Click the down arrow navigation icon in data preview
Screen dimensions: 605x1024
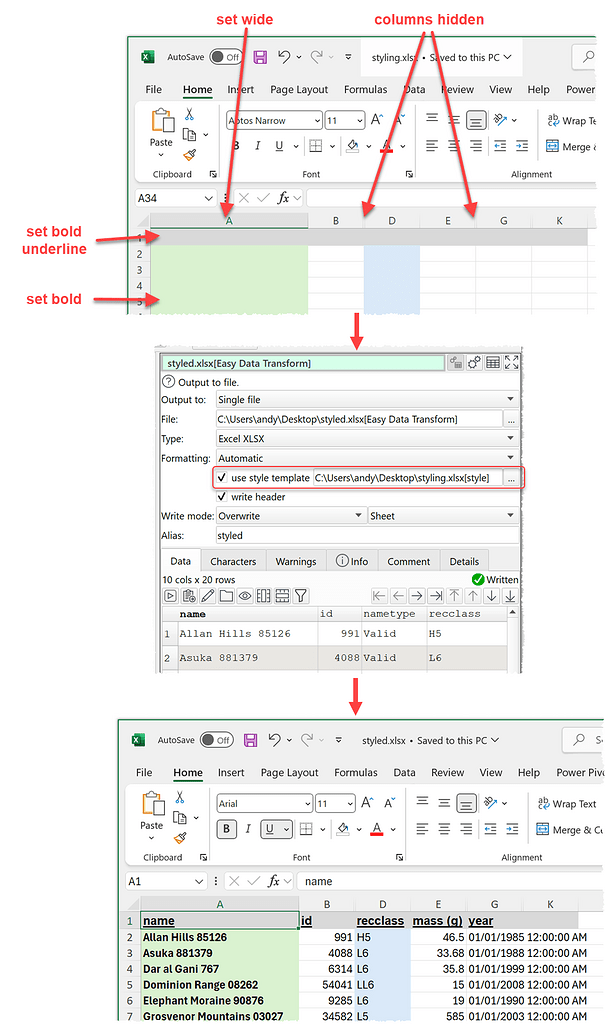pos(491,596)
